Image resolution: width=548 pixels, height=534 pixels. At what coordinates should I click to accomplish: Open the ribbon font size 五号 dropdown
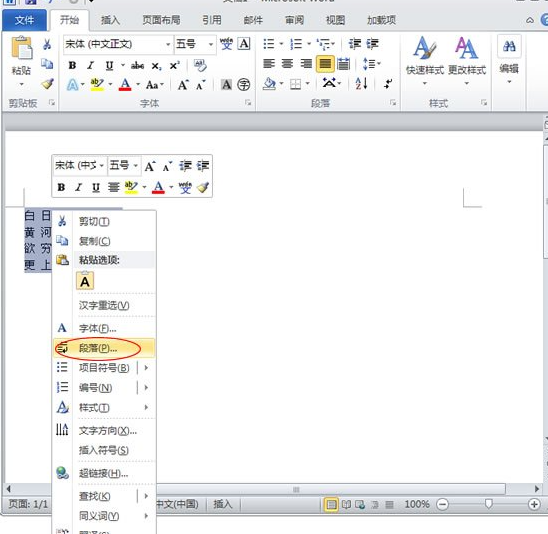[211, 44]
